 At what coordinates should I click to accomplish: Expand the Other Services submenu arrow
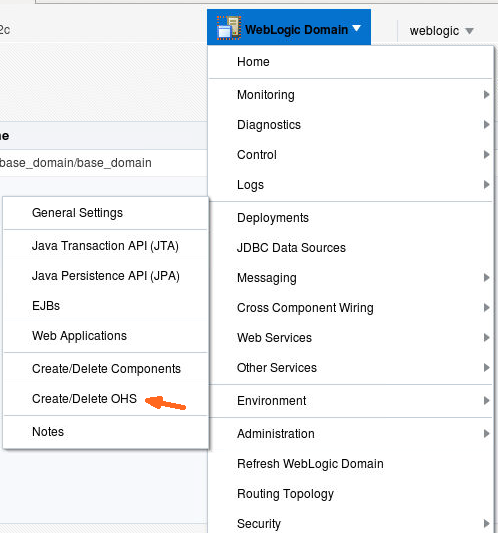click(486, 367)
